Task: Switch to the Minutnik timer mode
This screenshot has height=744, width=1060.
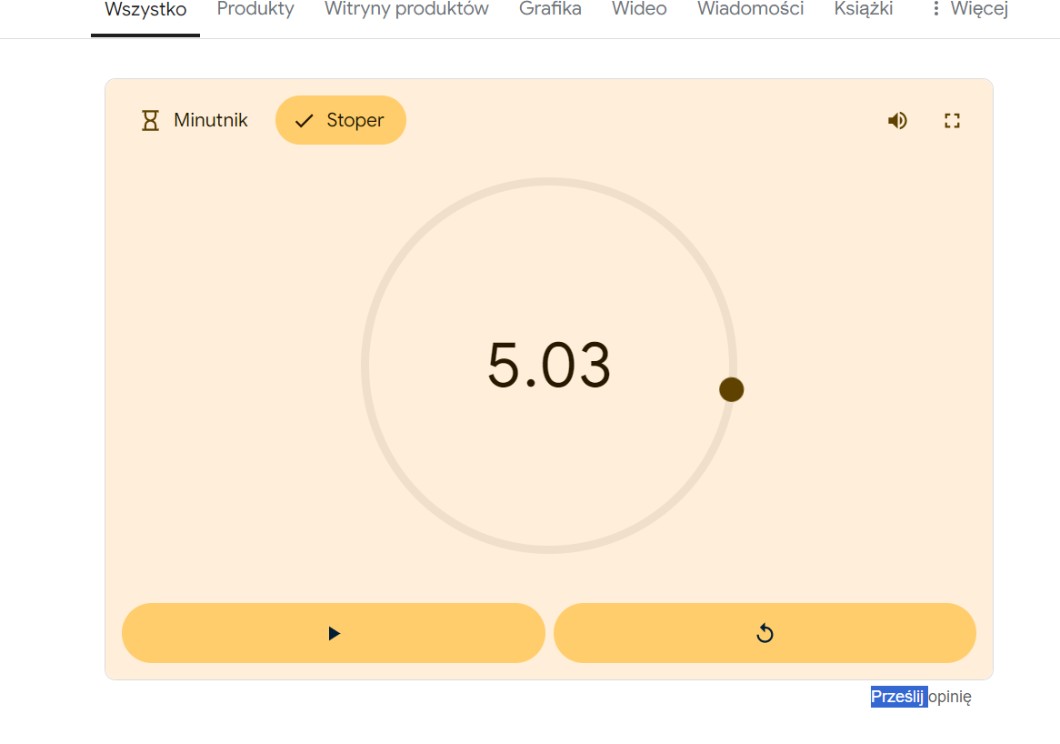Action: 194,121
